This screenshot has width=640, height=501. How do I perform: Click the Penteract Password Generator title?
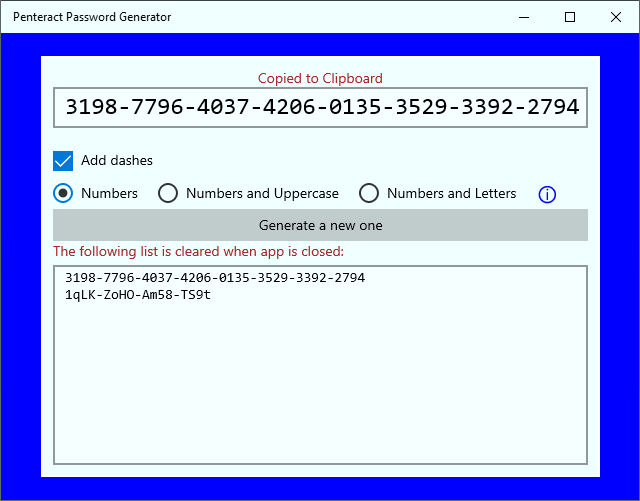click(x=92, y=17)
